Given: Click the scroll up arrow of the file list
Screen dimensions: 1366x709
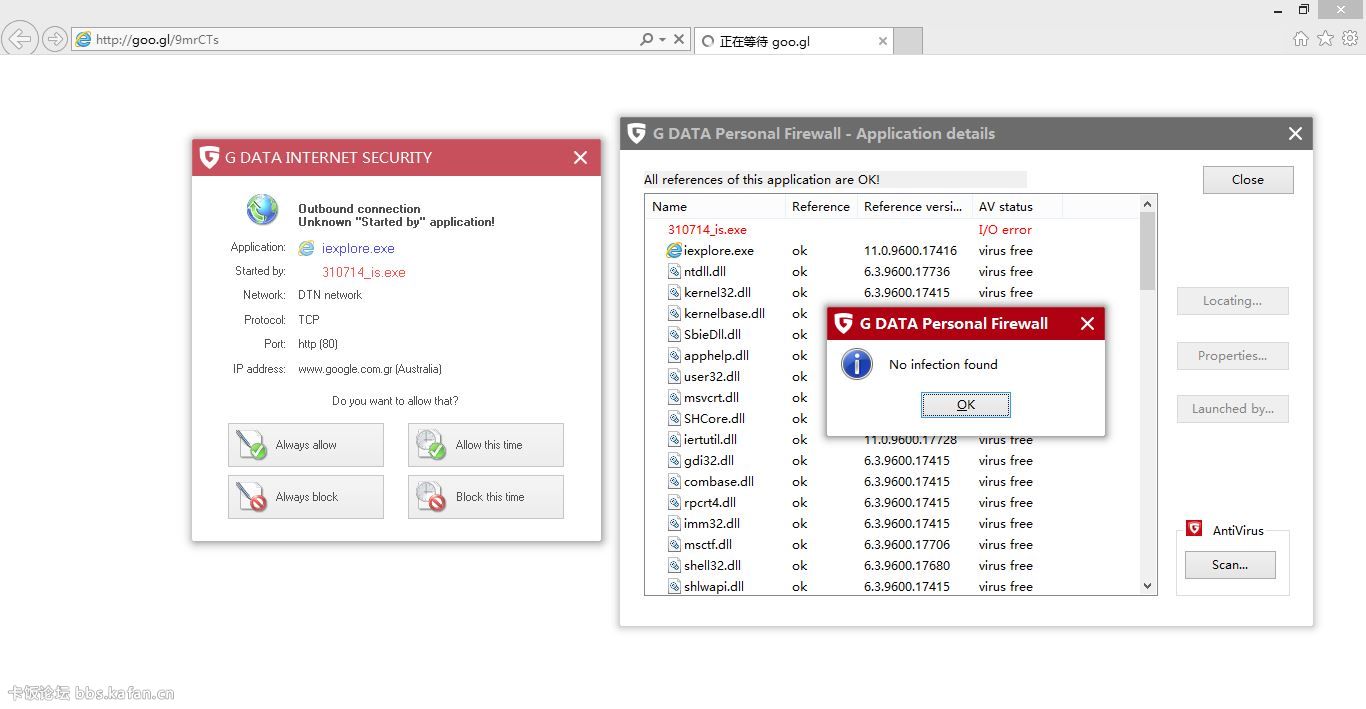Looking at the screenshot, I should [1147, 204].
